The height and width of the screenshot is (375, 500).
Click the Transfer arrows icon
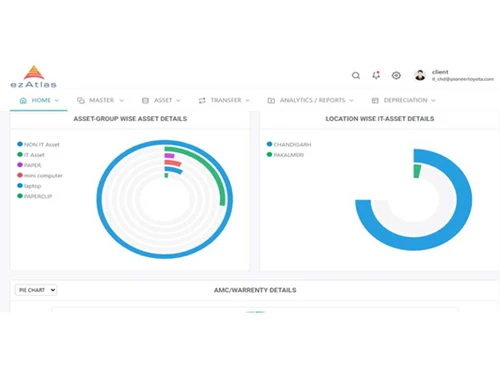202,100
